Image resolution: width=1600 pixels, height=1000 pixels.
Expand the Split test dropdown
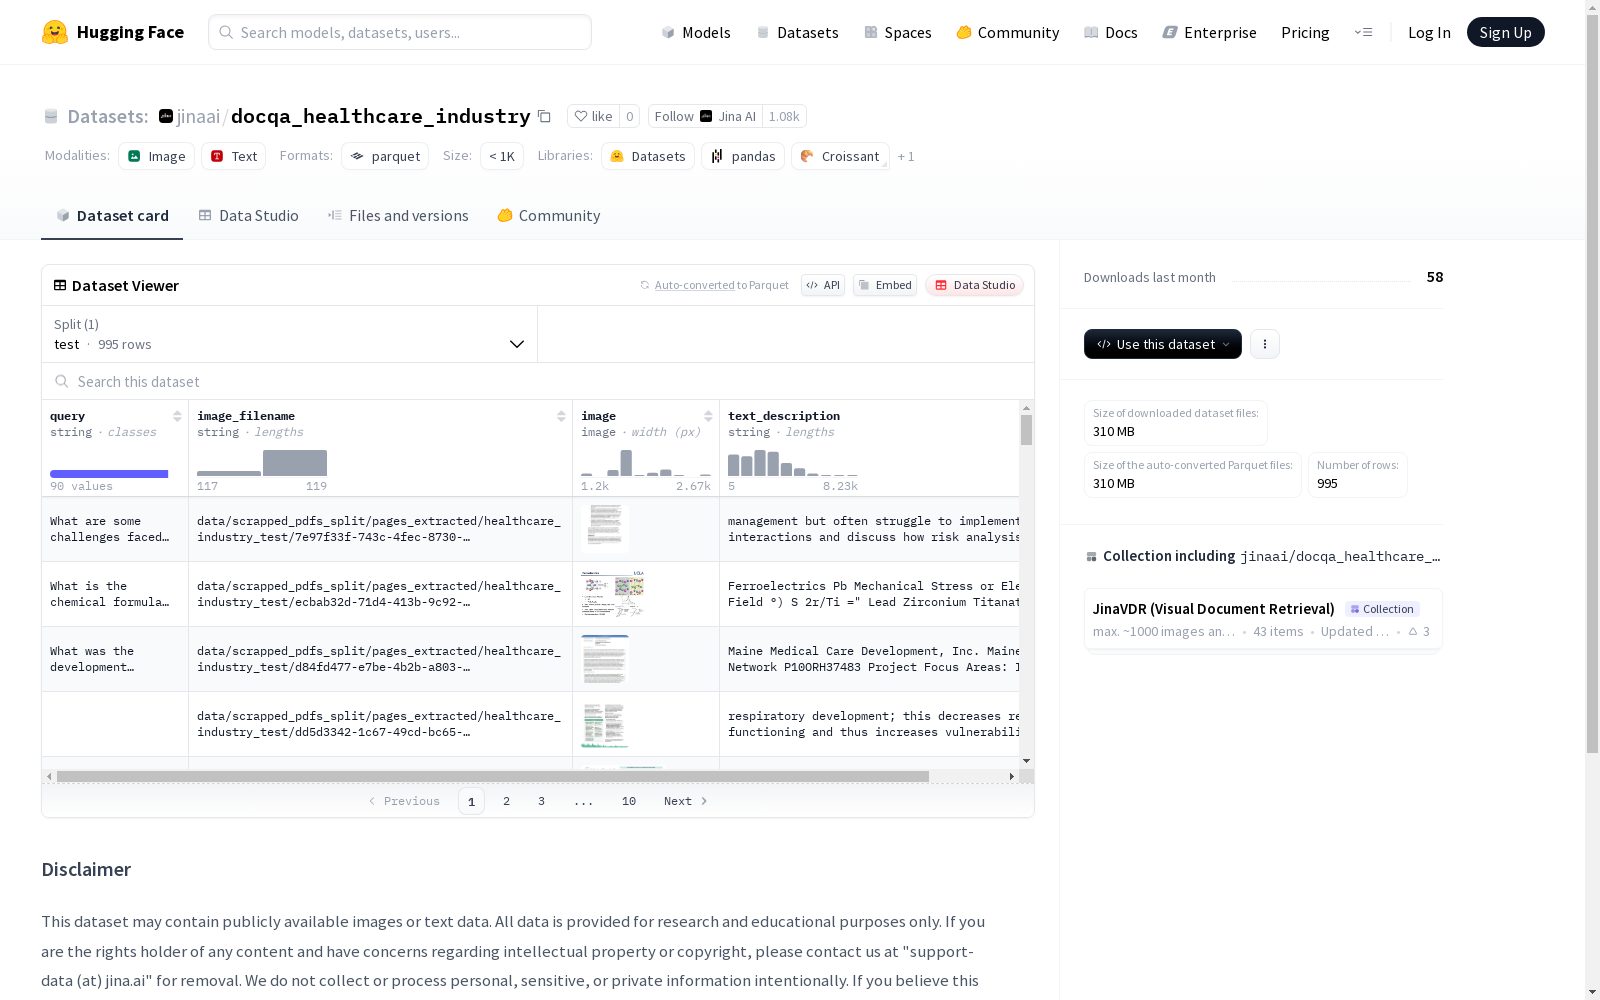pyautogui.click(x=290, y=334)
